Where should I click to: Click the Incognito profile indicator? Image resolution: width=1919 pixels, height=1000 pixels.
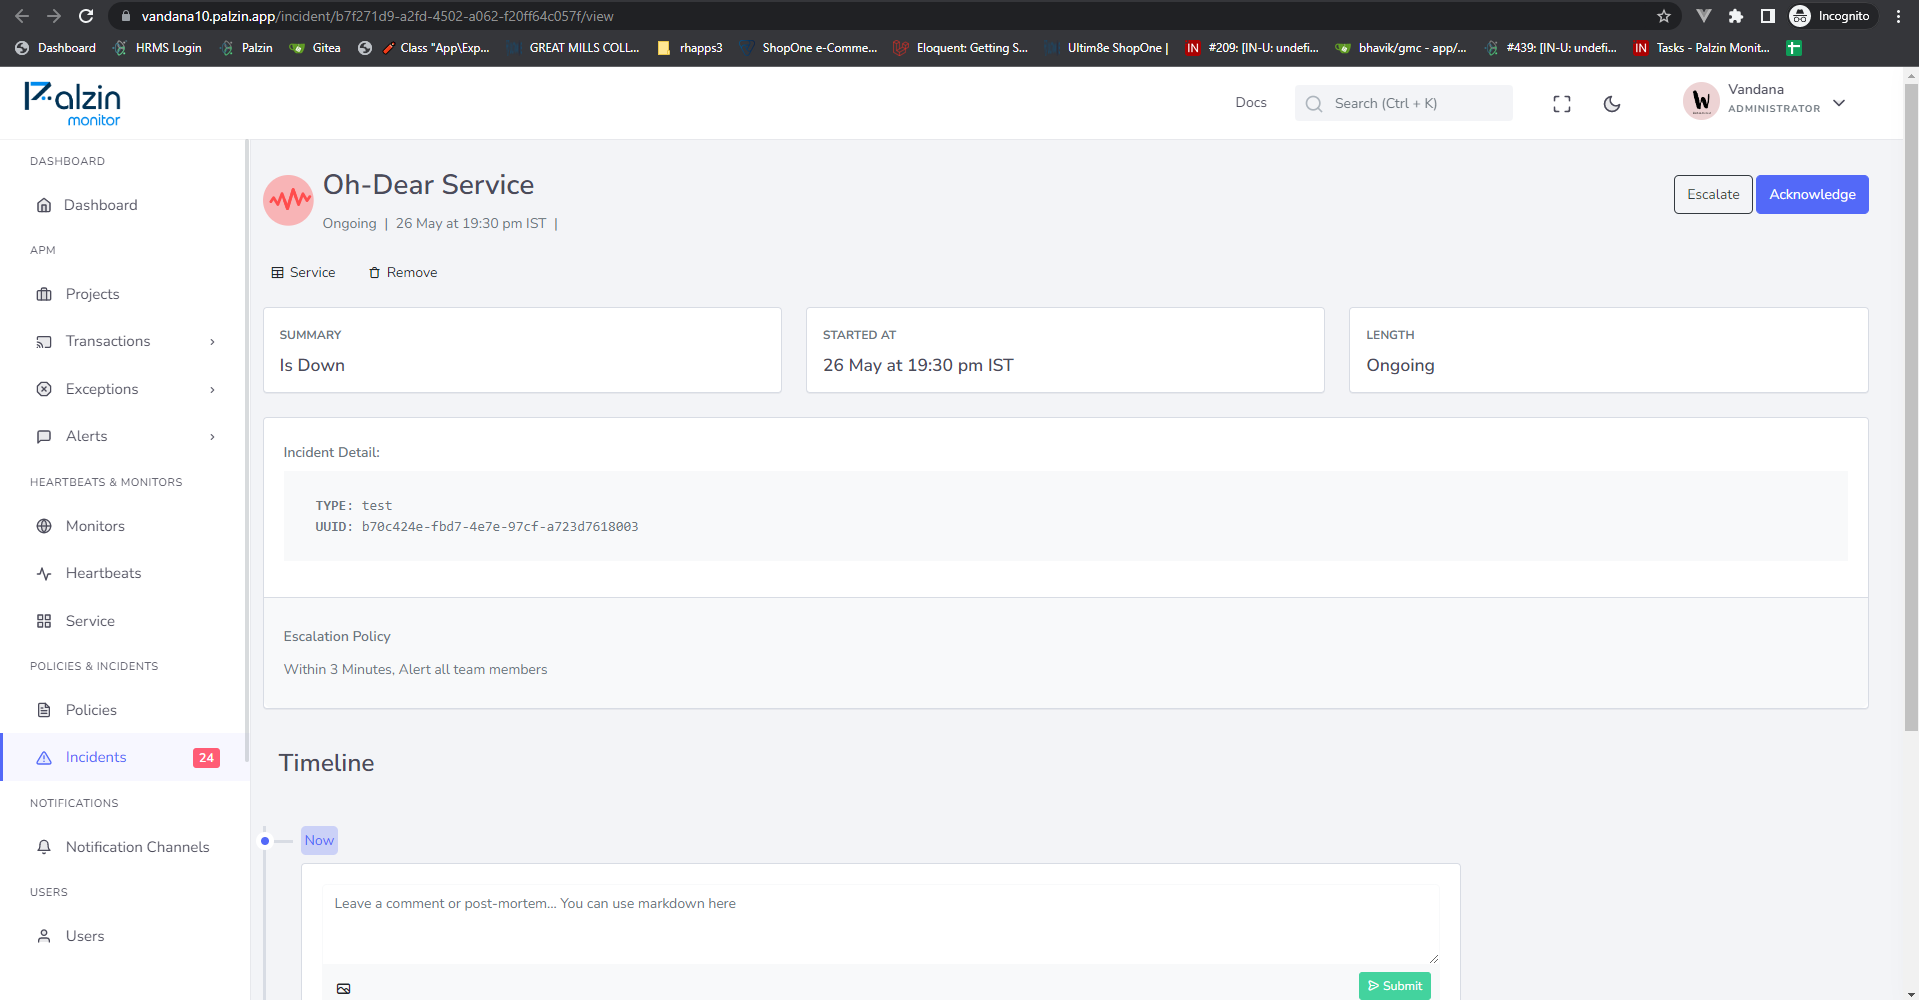(1832, 16)
